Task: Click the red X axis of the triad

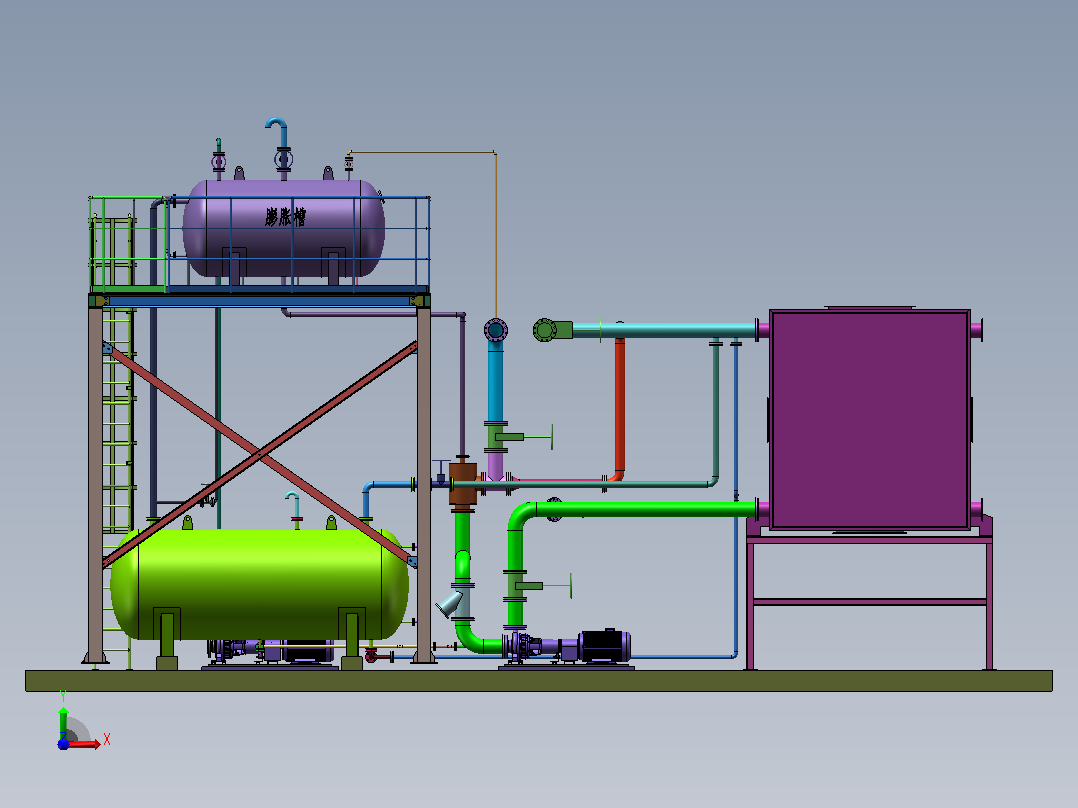Action: (x=84, y=744)
